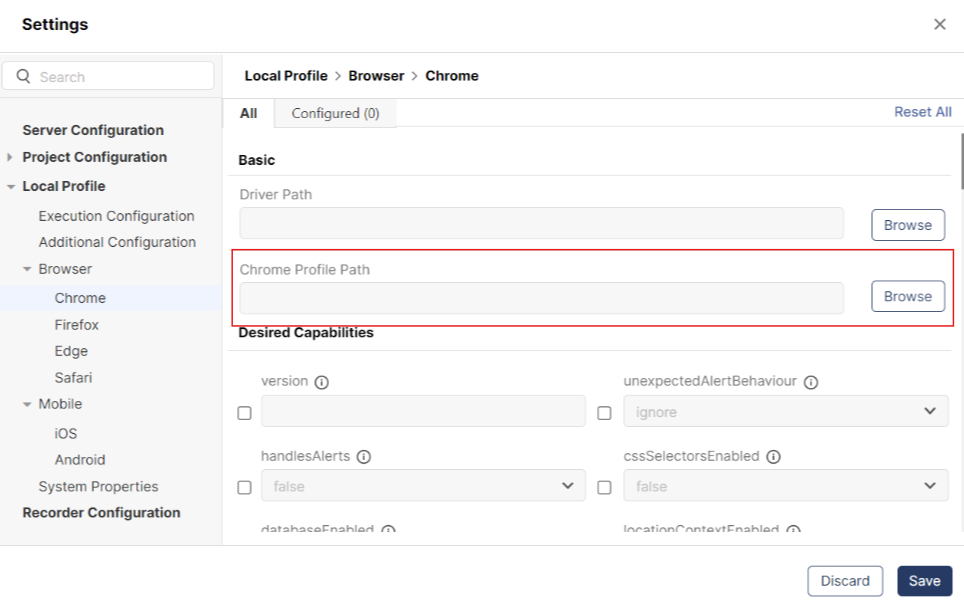Close the Settings dialog
The width and height of the screenshot is (964, 607).
[x=939, y=24]
